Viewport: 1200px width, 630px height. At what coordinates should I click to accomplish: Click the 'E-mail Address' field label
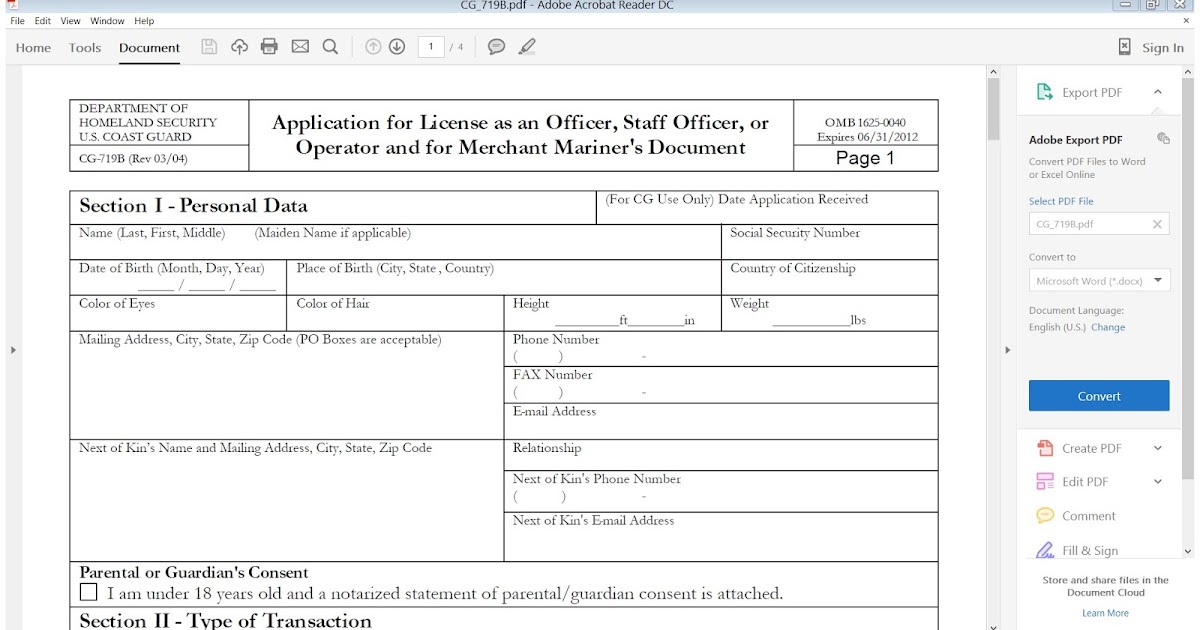point(554,411)
